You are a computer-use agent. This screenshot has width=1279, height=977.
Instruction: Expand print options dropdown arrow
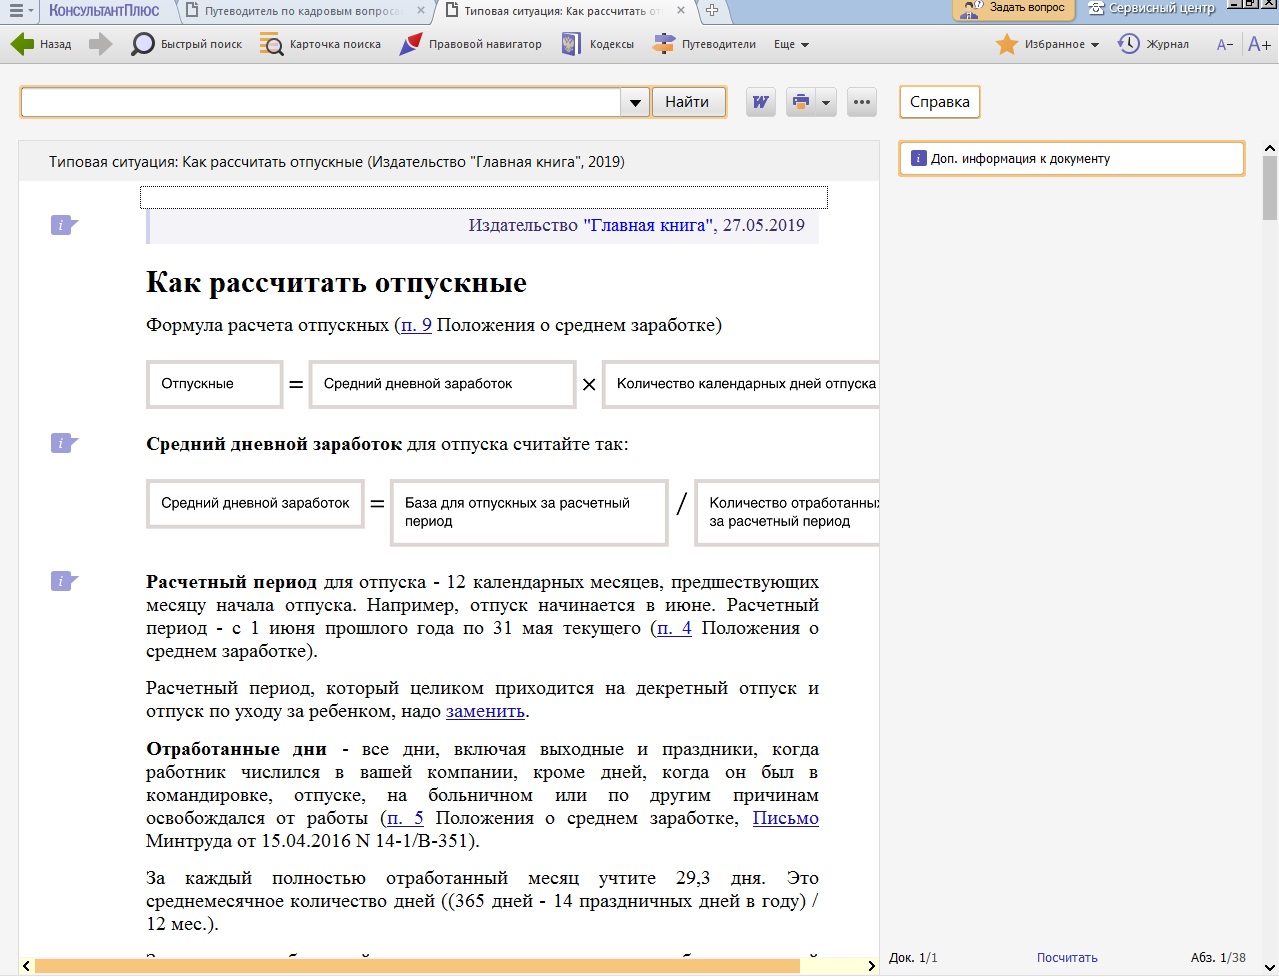coord(826,102)
